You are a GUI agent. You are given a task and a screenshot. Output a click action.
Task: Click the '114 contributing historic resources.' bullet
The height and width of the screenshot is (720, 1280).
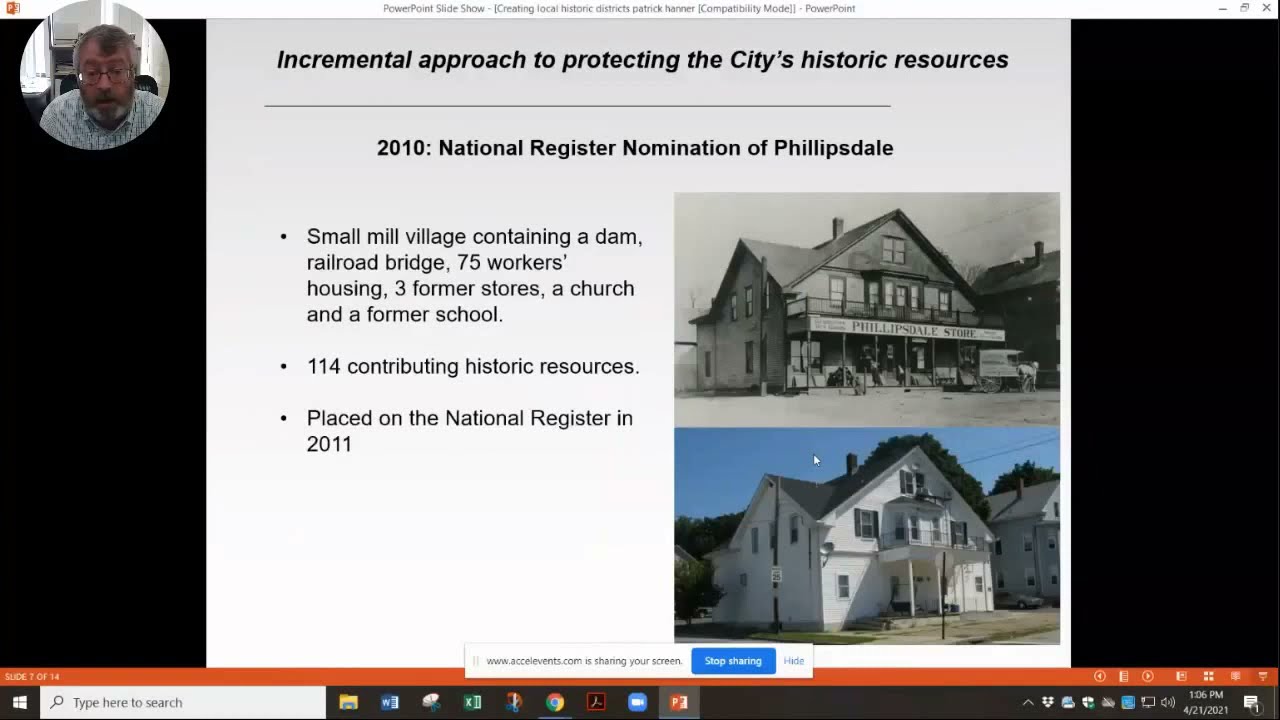[x=473, y=366]
